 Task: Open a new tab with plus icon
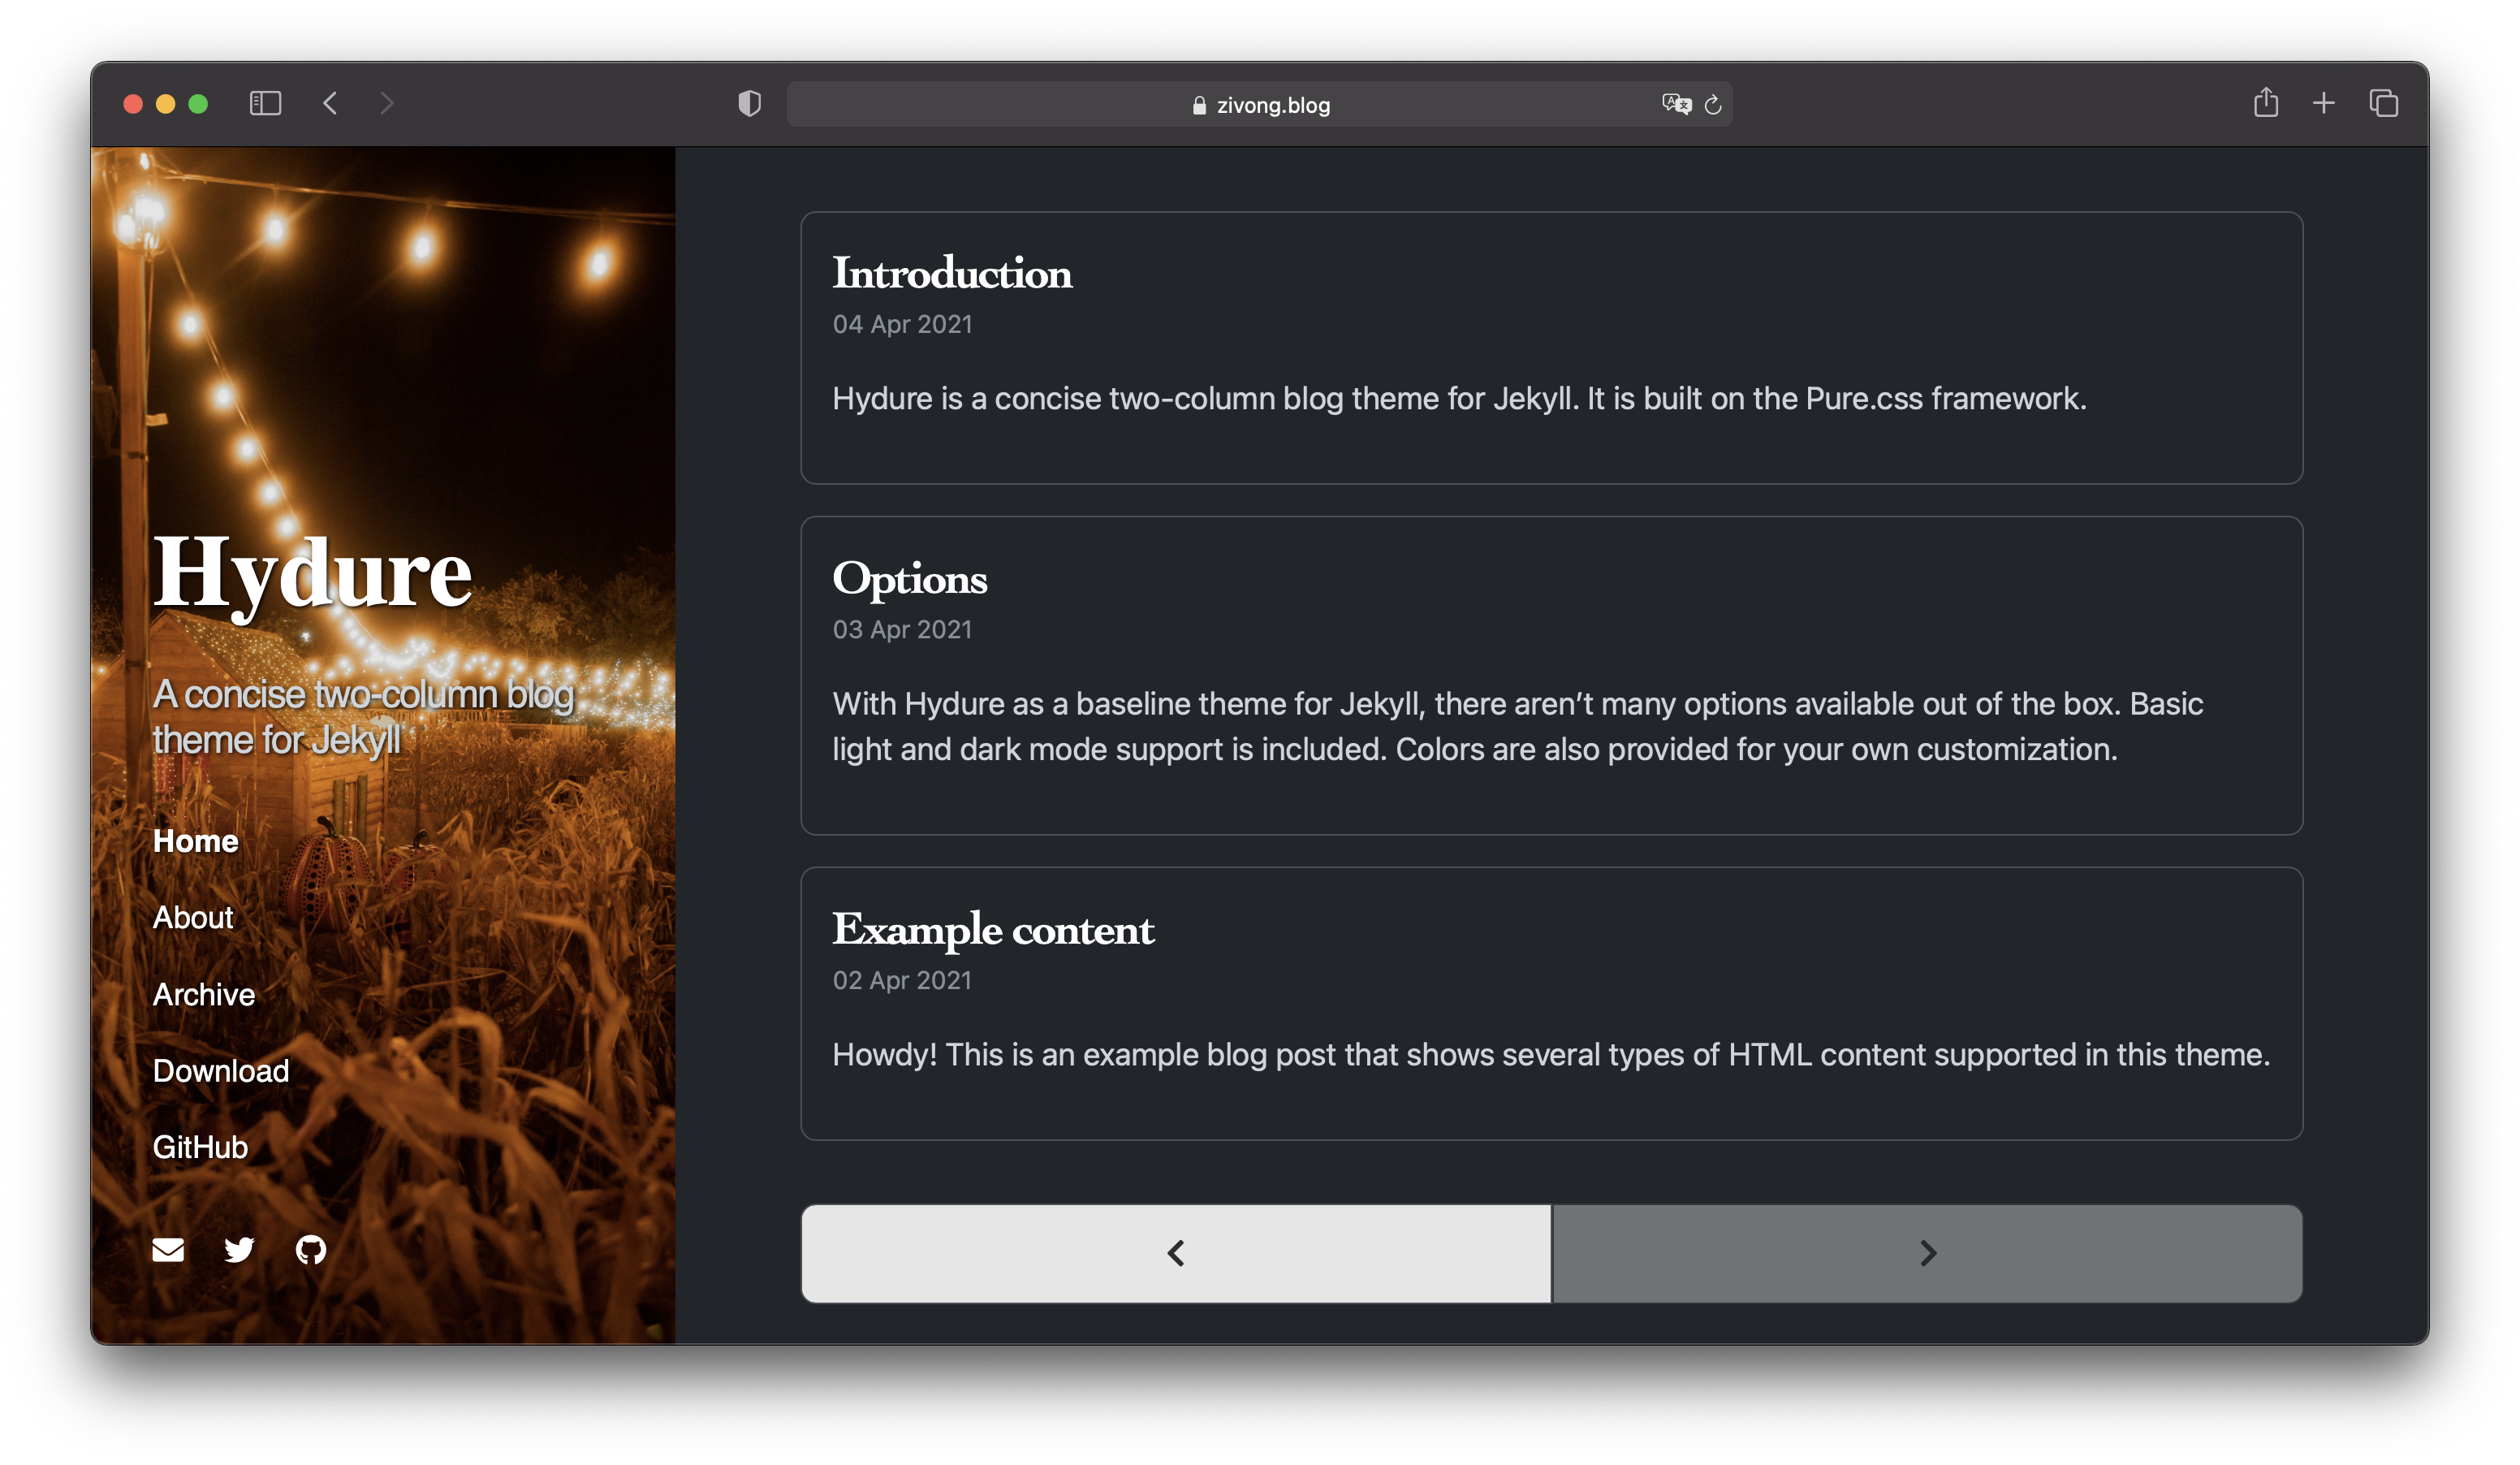click(x=2324, y=103)
